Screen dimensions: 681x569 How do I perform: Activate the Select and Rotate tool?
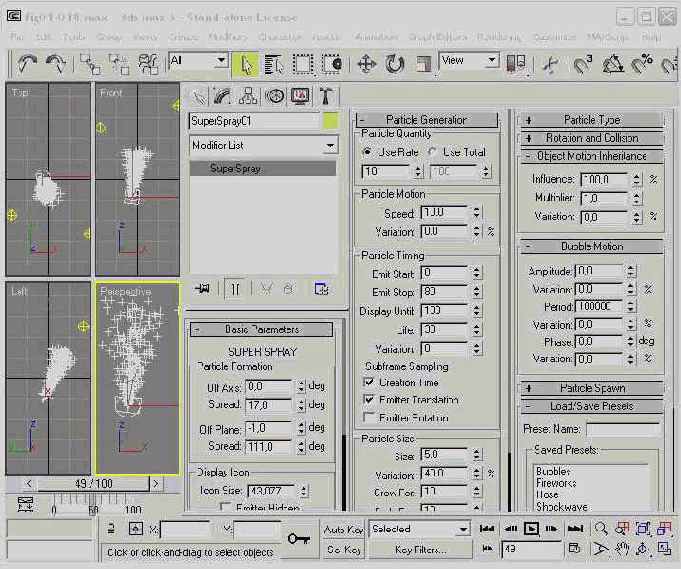coord(395,64)
